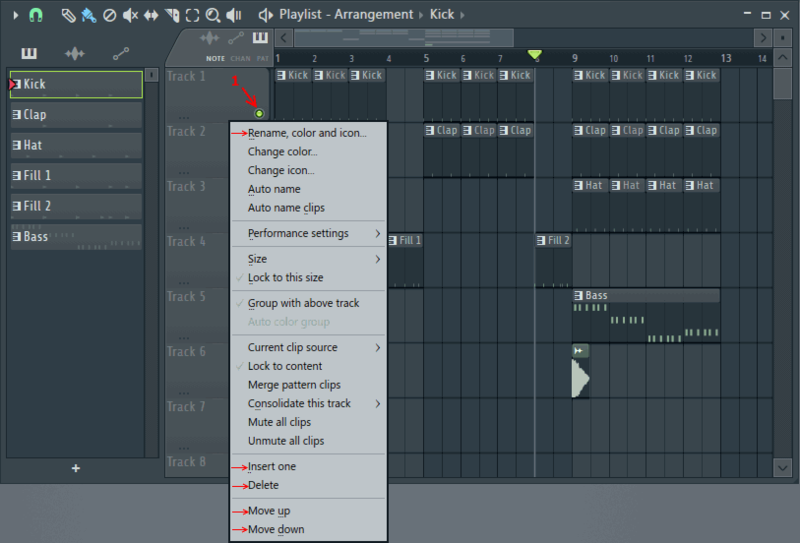Choose Change icon from context menu
This screenshot has width=800, height=543.
[x=308, y=170]
